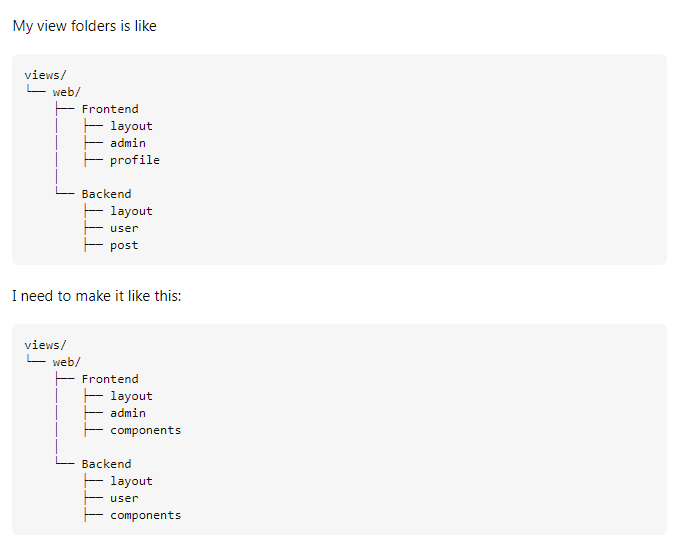681x549 pixels.
Task: Select "admin" in the first folder tree
Action: coord(128,143)
